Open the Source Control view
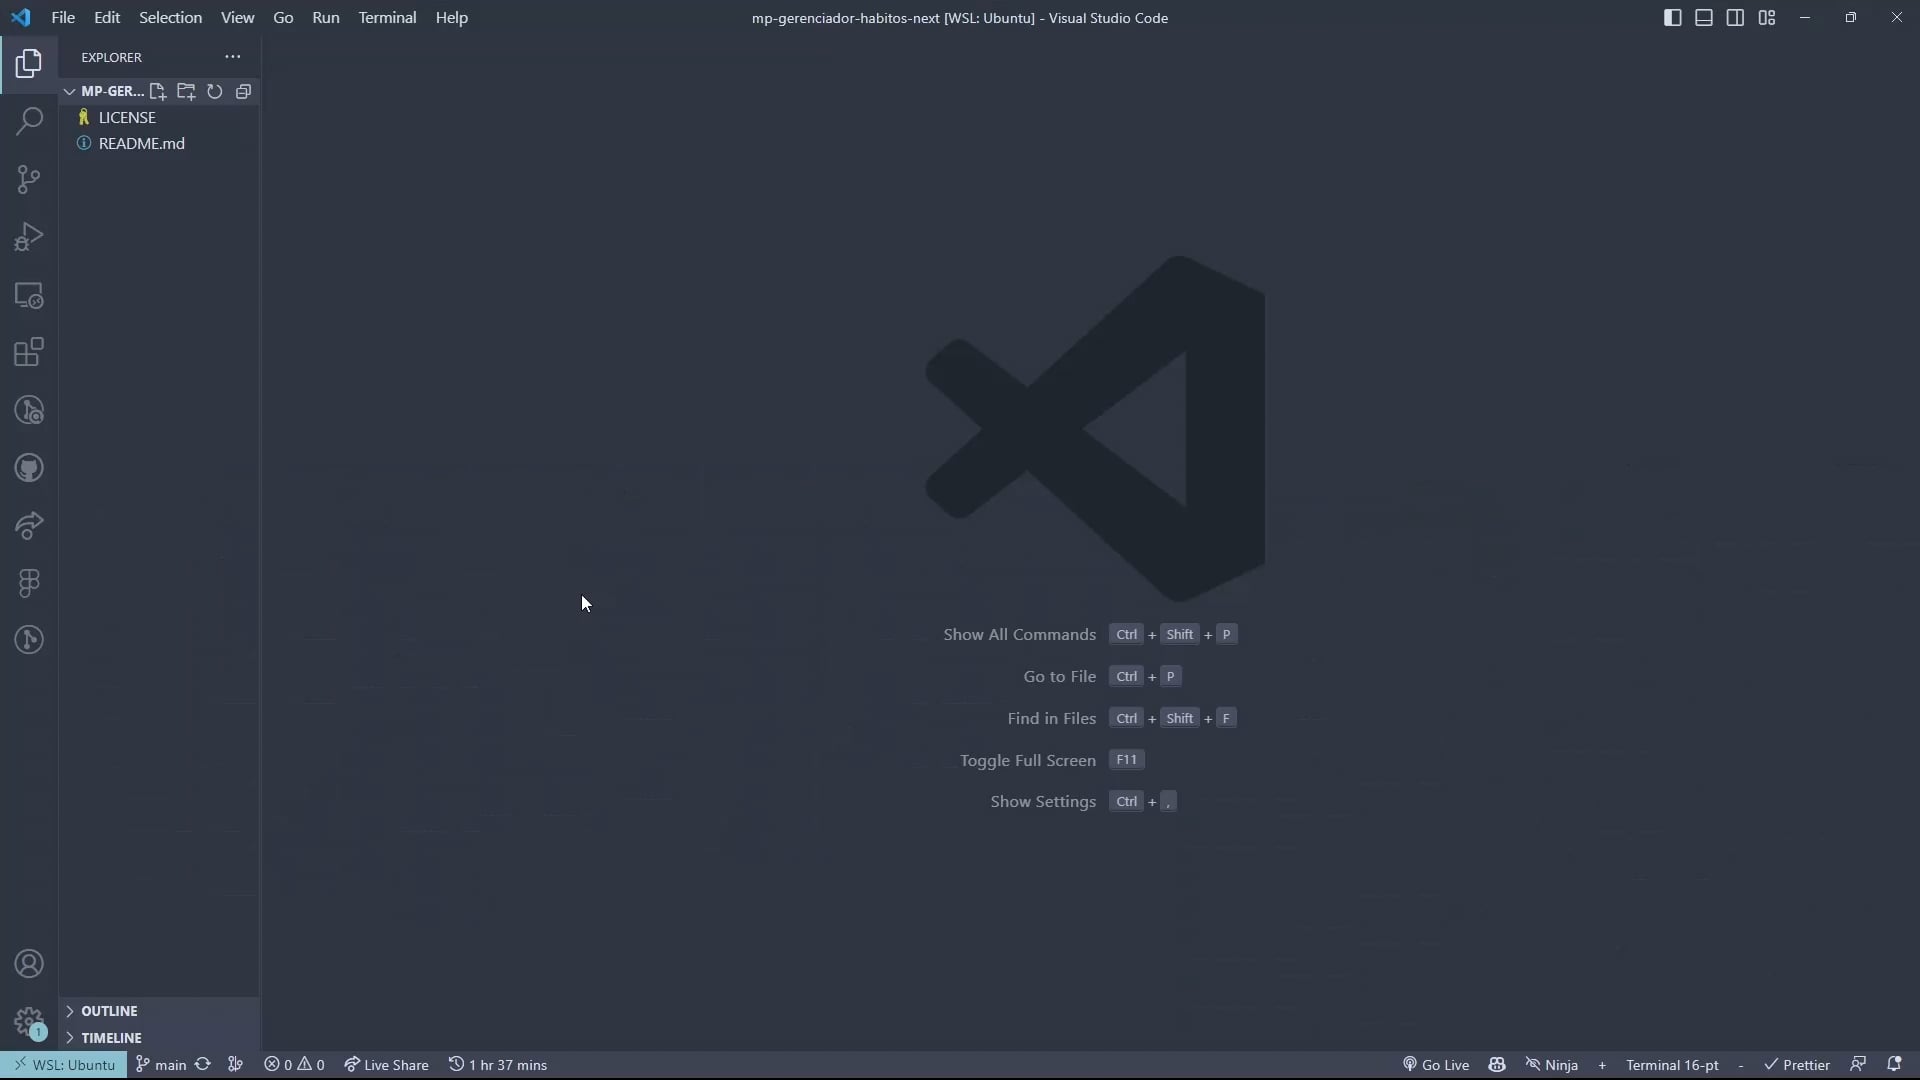The image size is (1920, 1080). pyautogui.click(x=29, y=179)
